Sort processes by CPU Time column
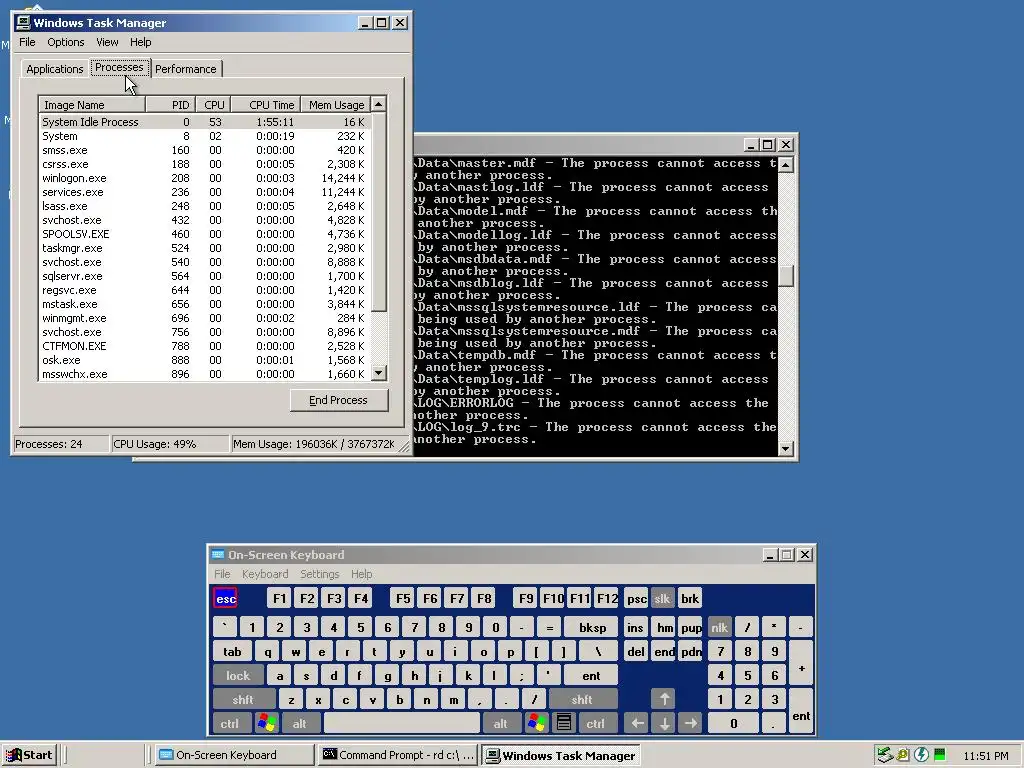This screenshot has height=768, width=1024. 265,104
